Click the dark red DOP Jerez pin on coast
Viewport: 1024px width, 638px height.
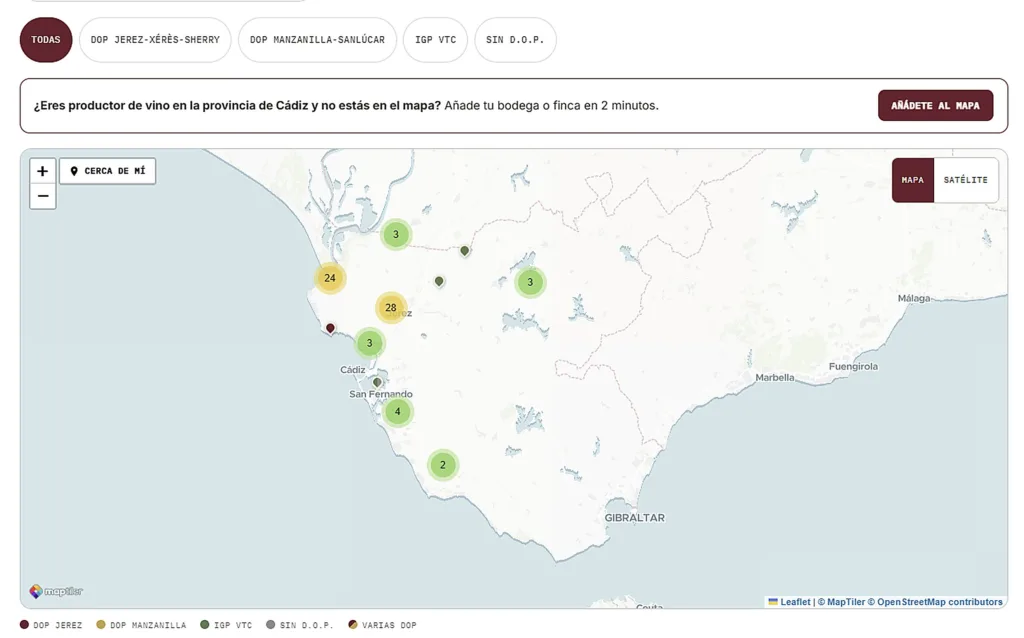pos(330,328)
